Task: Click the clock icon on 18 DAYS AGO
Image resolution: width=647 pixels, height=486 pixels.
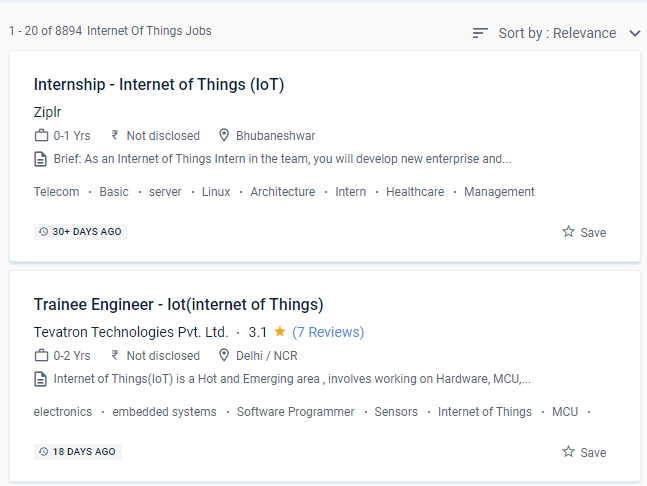Action: coord(43,452)
